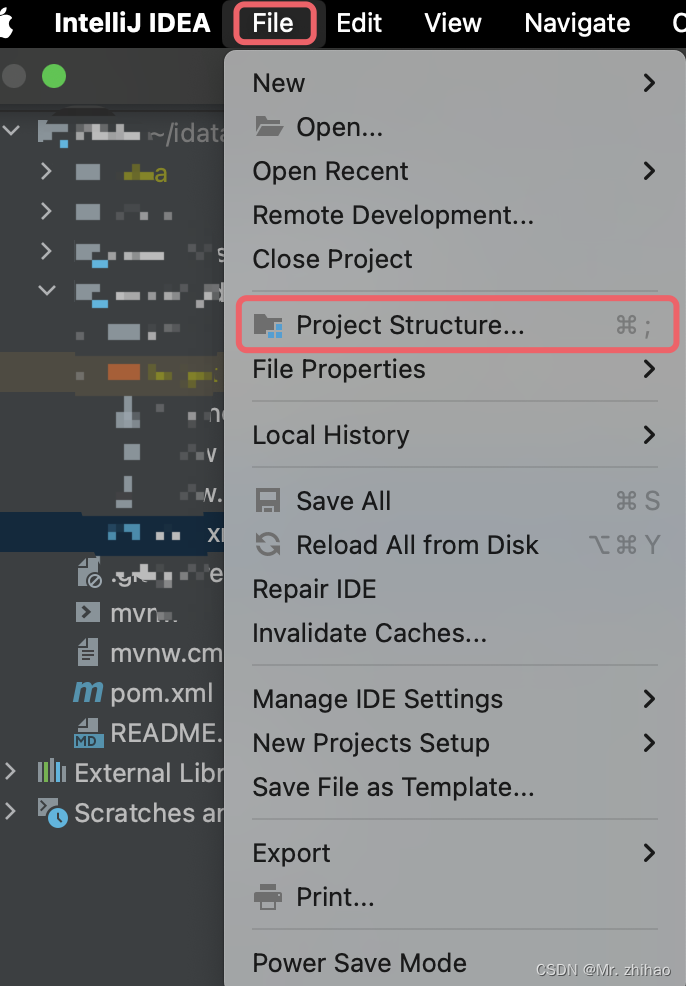Open the Edit menu
686x986 pixels.
(x=360, y=22)
